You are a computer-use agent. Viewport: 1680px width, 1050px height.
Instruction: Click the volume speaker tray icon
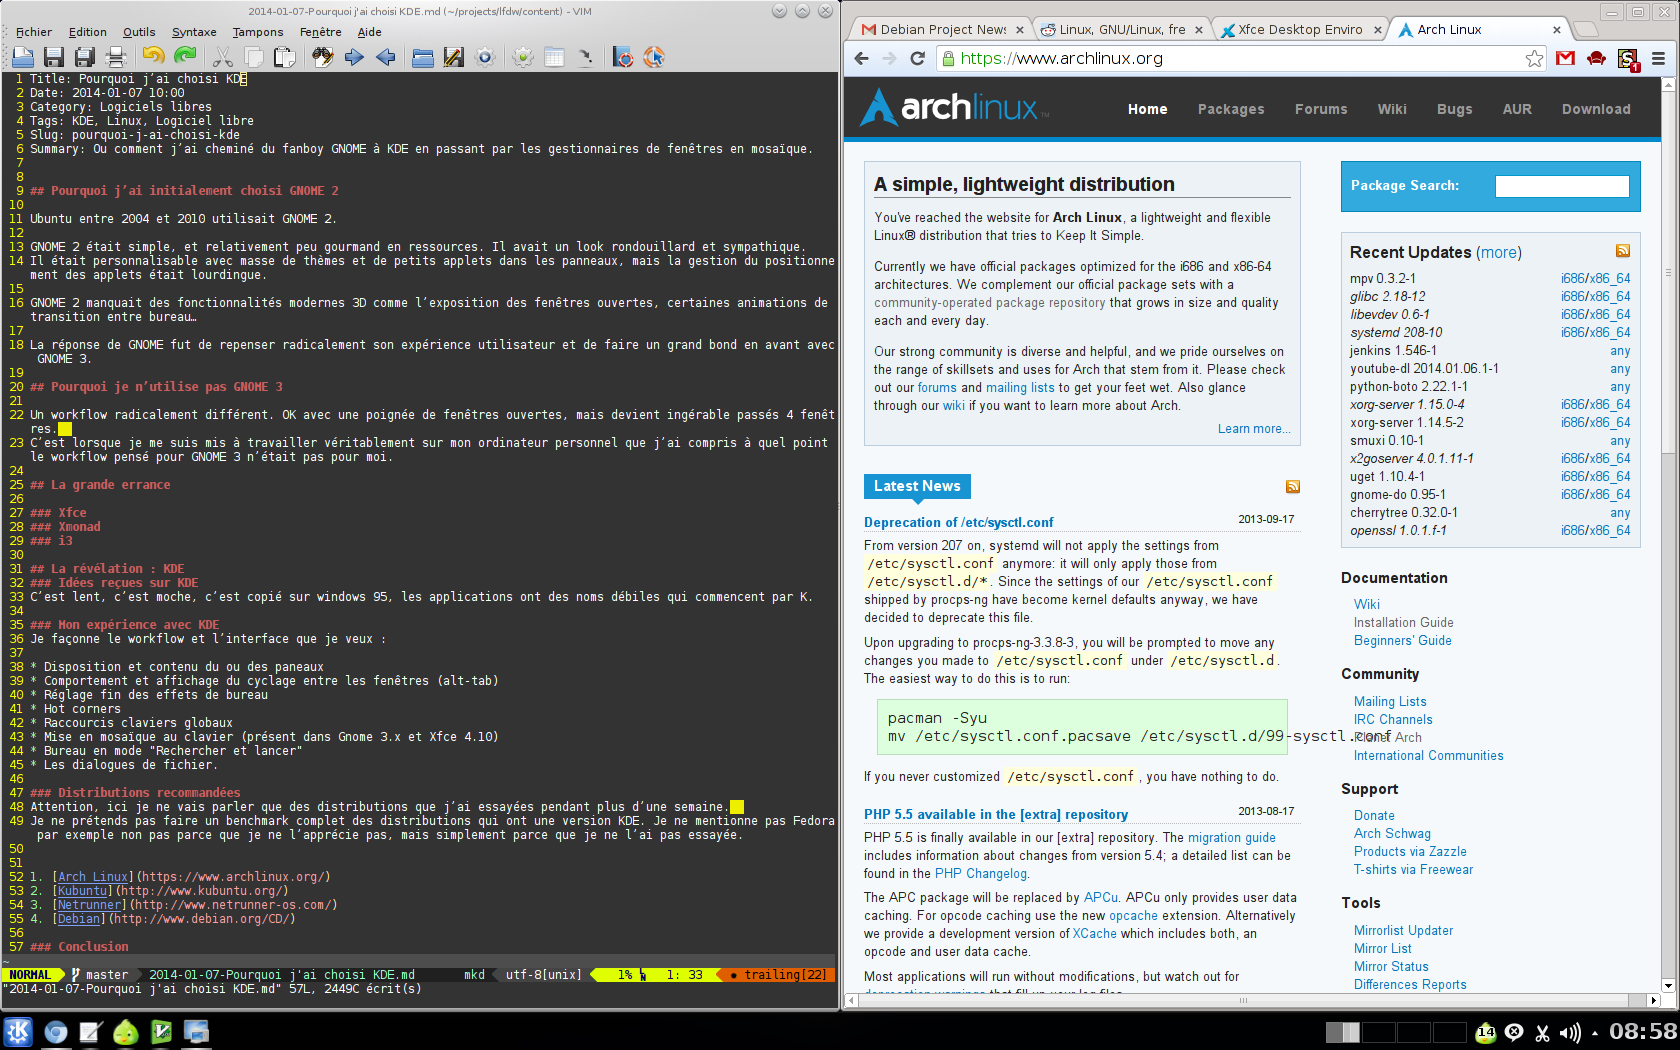point(1570,1032)
